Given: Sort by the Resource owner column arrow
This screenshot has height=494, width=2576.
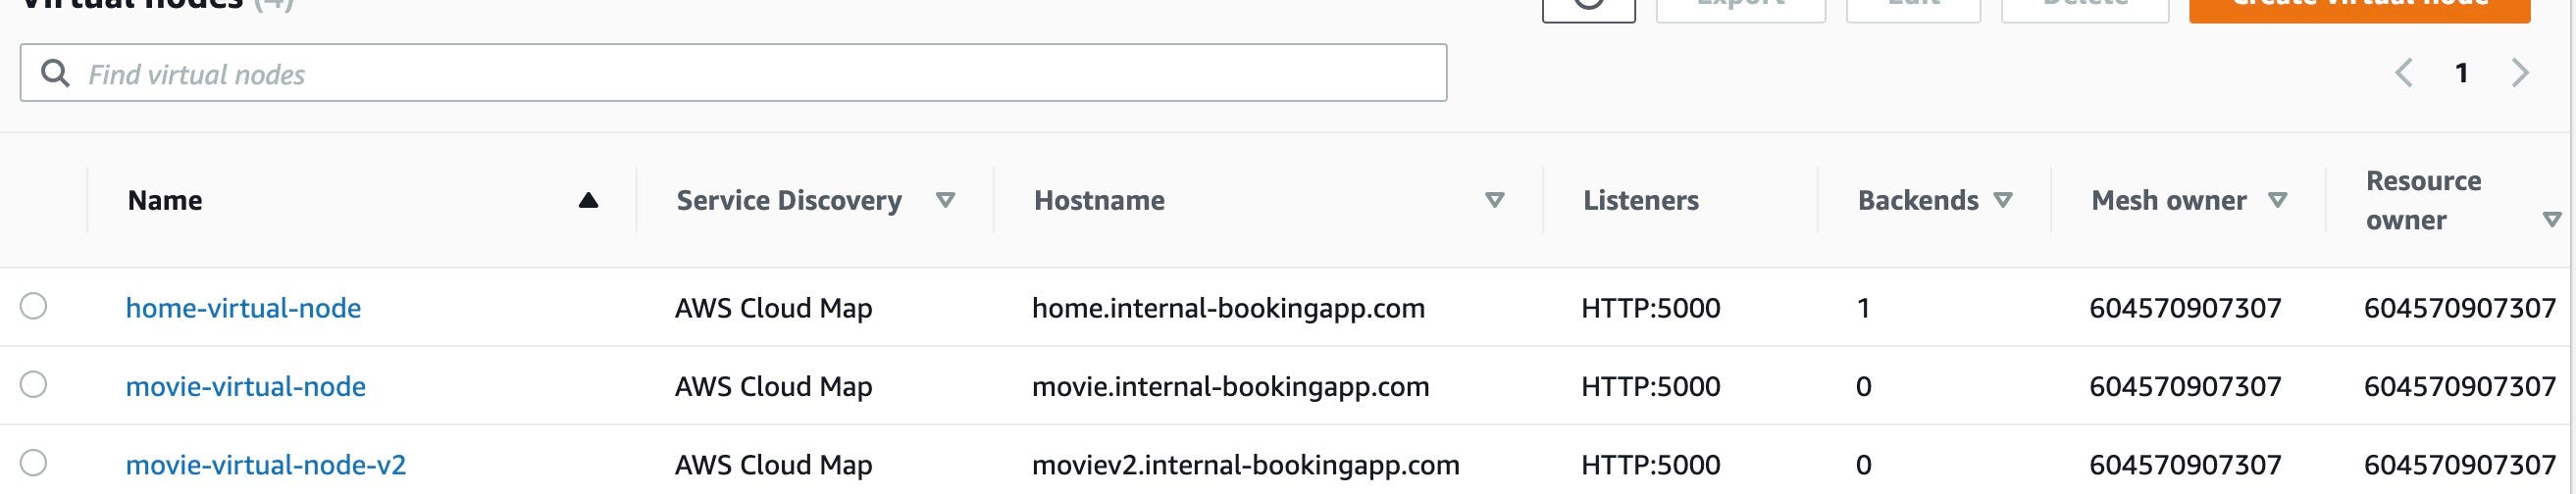Looking at the screenshot, I should (2552, 219).
